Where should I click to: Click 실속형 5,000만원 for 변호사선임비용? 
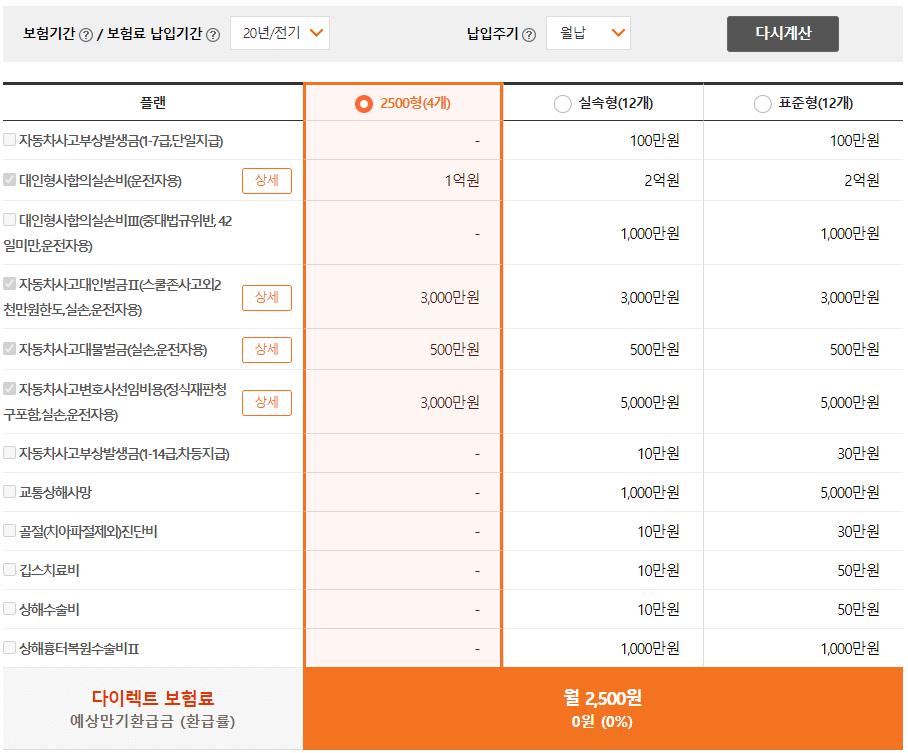650,403
